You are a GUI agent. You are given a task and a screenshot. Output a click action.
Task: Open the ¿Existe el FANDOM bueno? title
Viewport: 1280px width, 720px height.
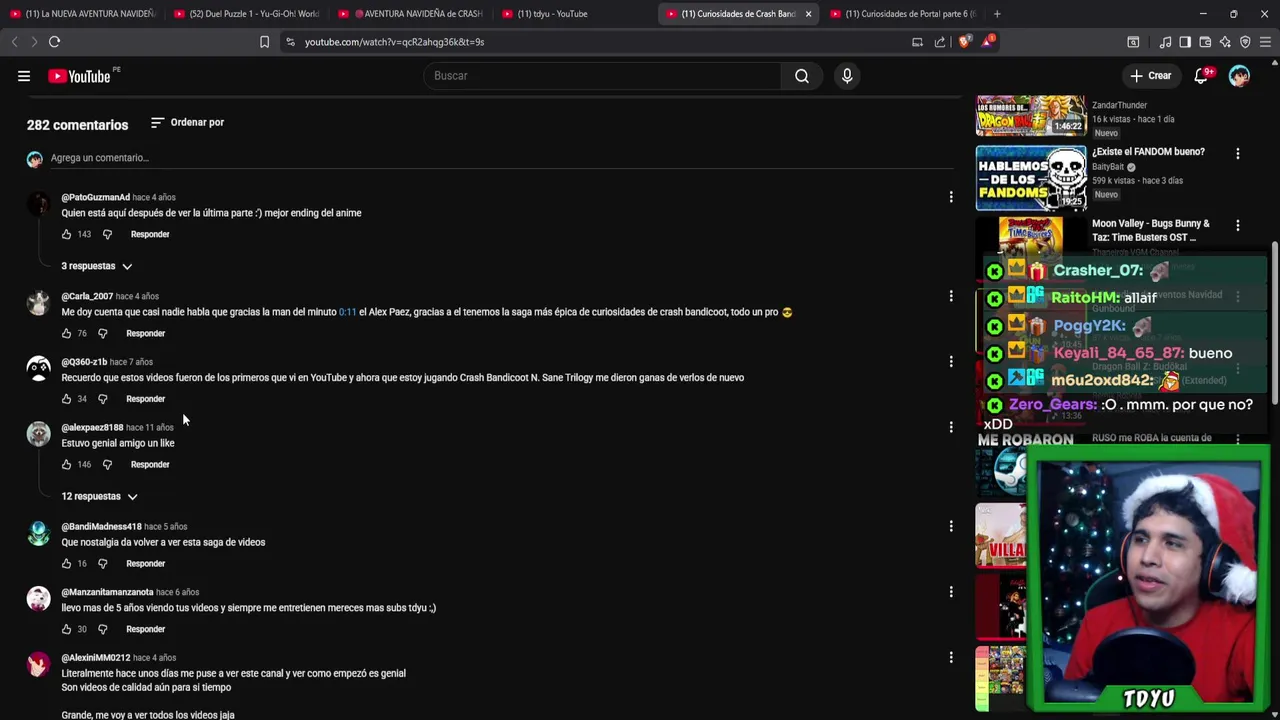pyautogui.click(x=1148, y=152)
